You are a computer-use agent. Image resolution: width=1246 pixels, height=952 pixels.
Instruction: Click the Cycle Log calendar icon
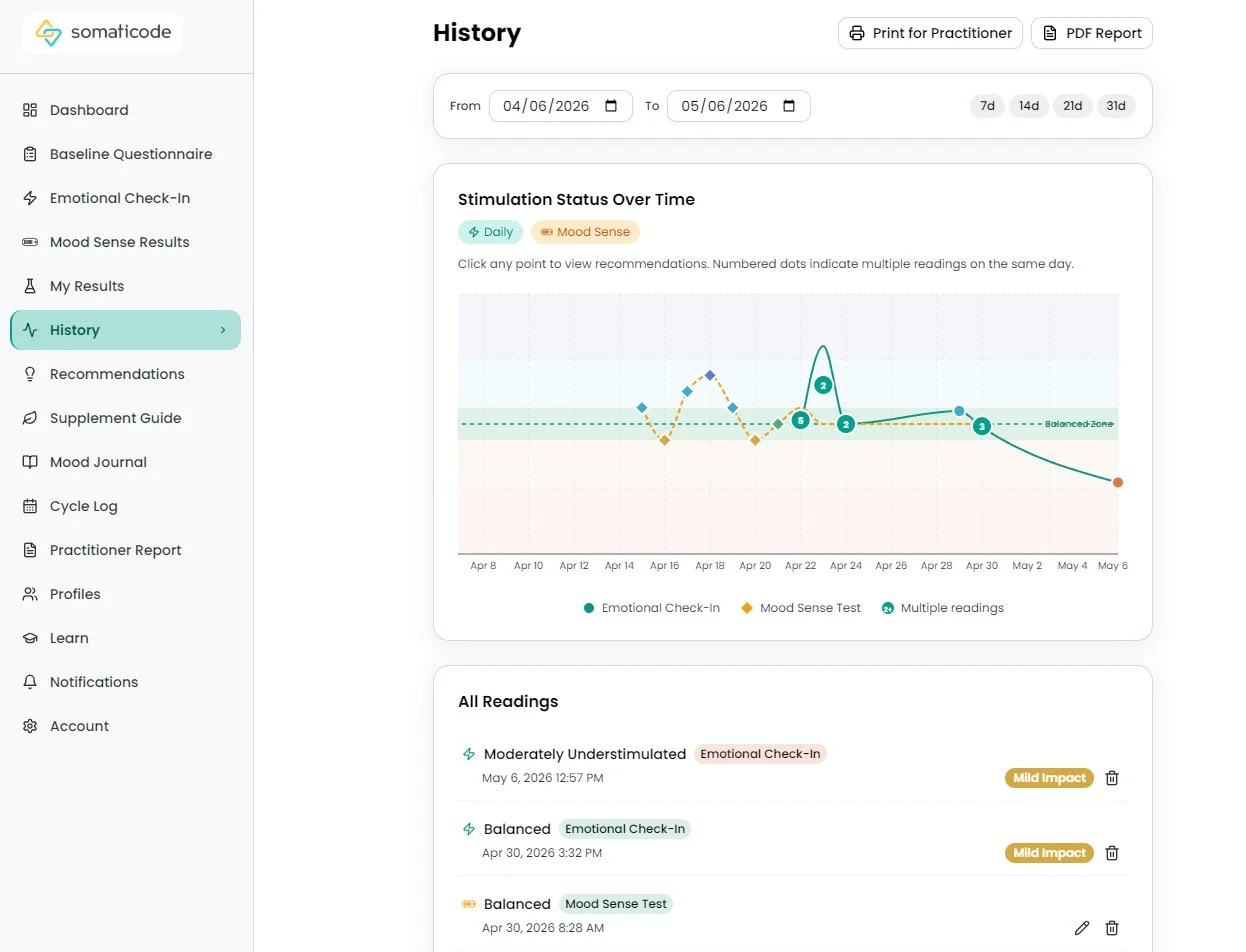point(30,506)
